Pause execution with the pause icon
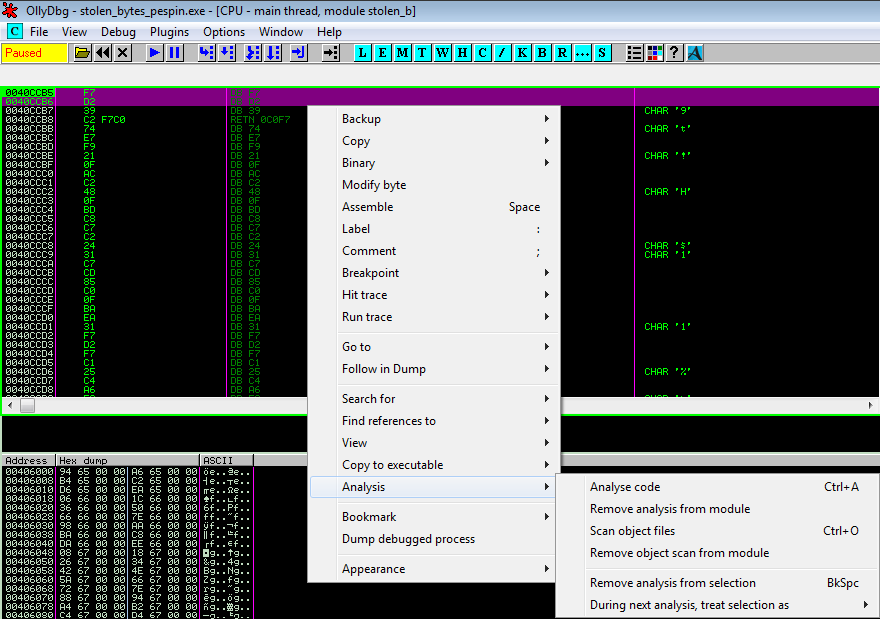Viewport: 880px width, 619px height. coord(175,53)
